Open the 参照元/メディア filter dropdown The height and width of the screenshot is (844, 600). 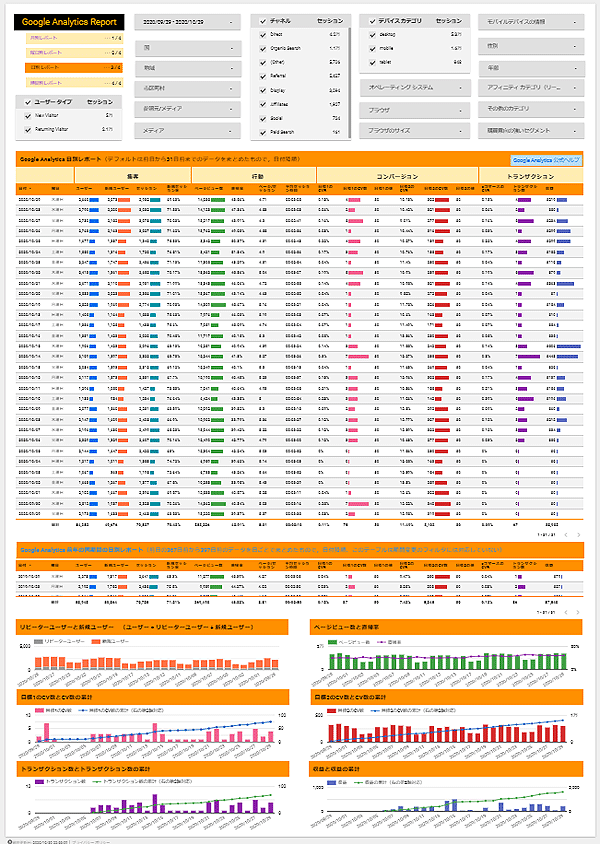[188, 109]
